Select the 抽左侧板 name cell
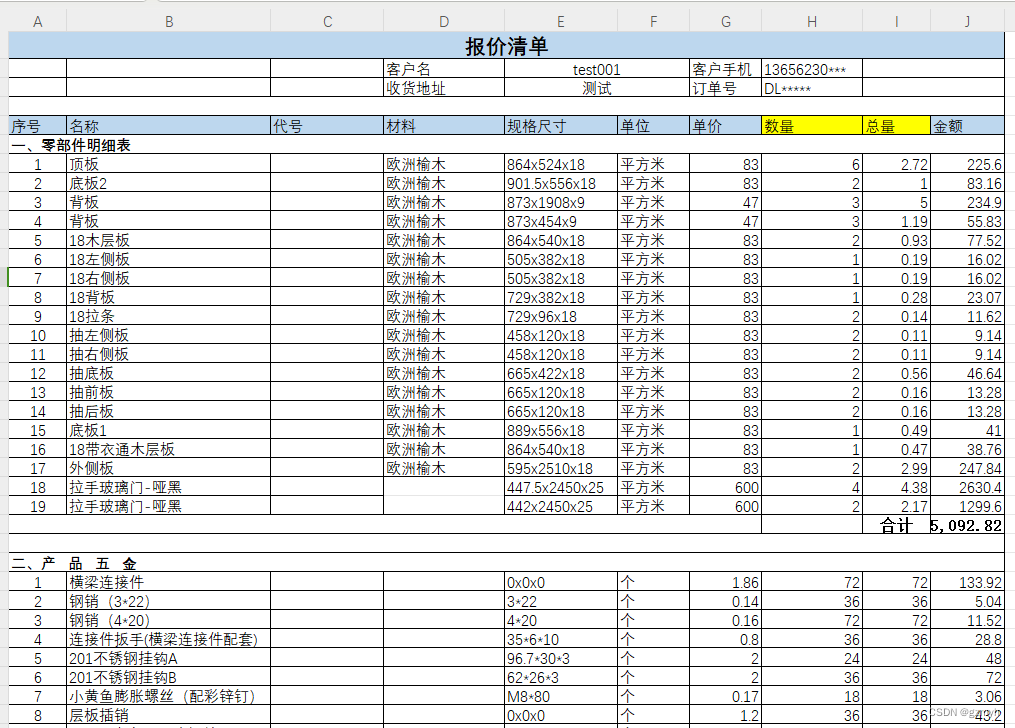This screenshot has width=1015, height=728. pos(168,335)
